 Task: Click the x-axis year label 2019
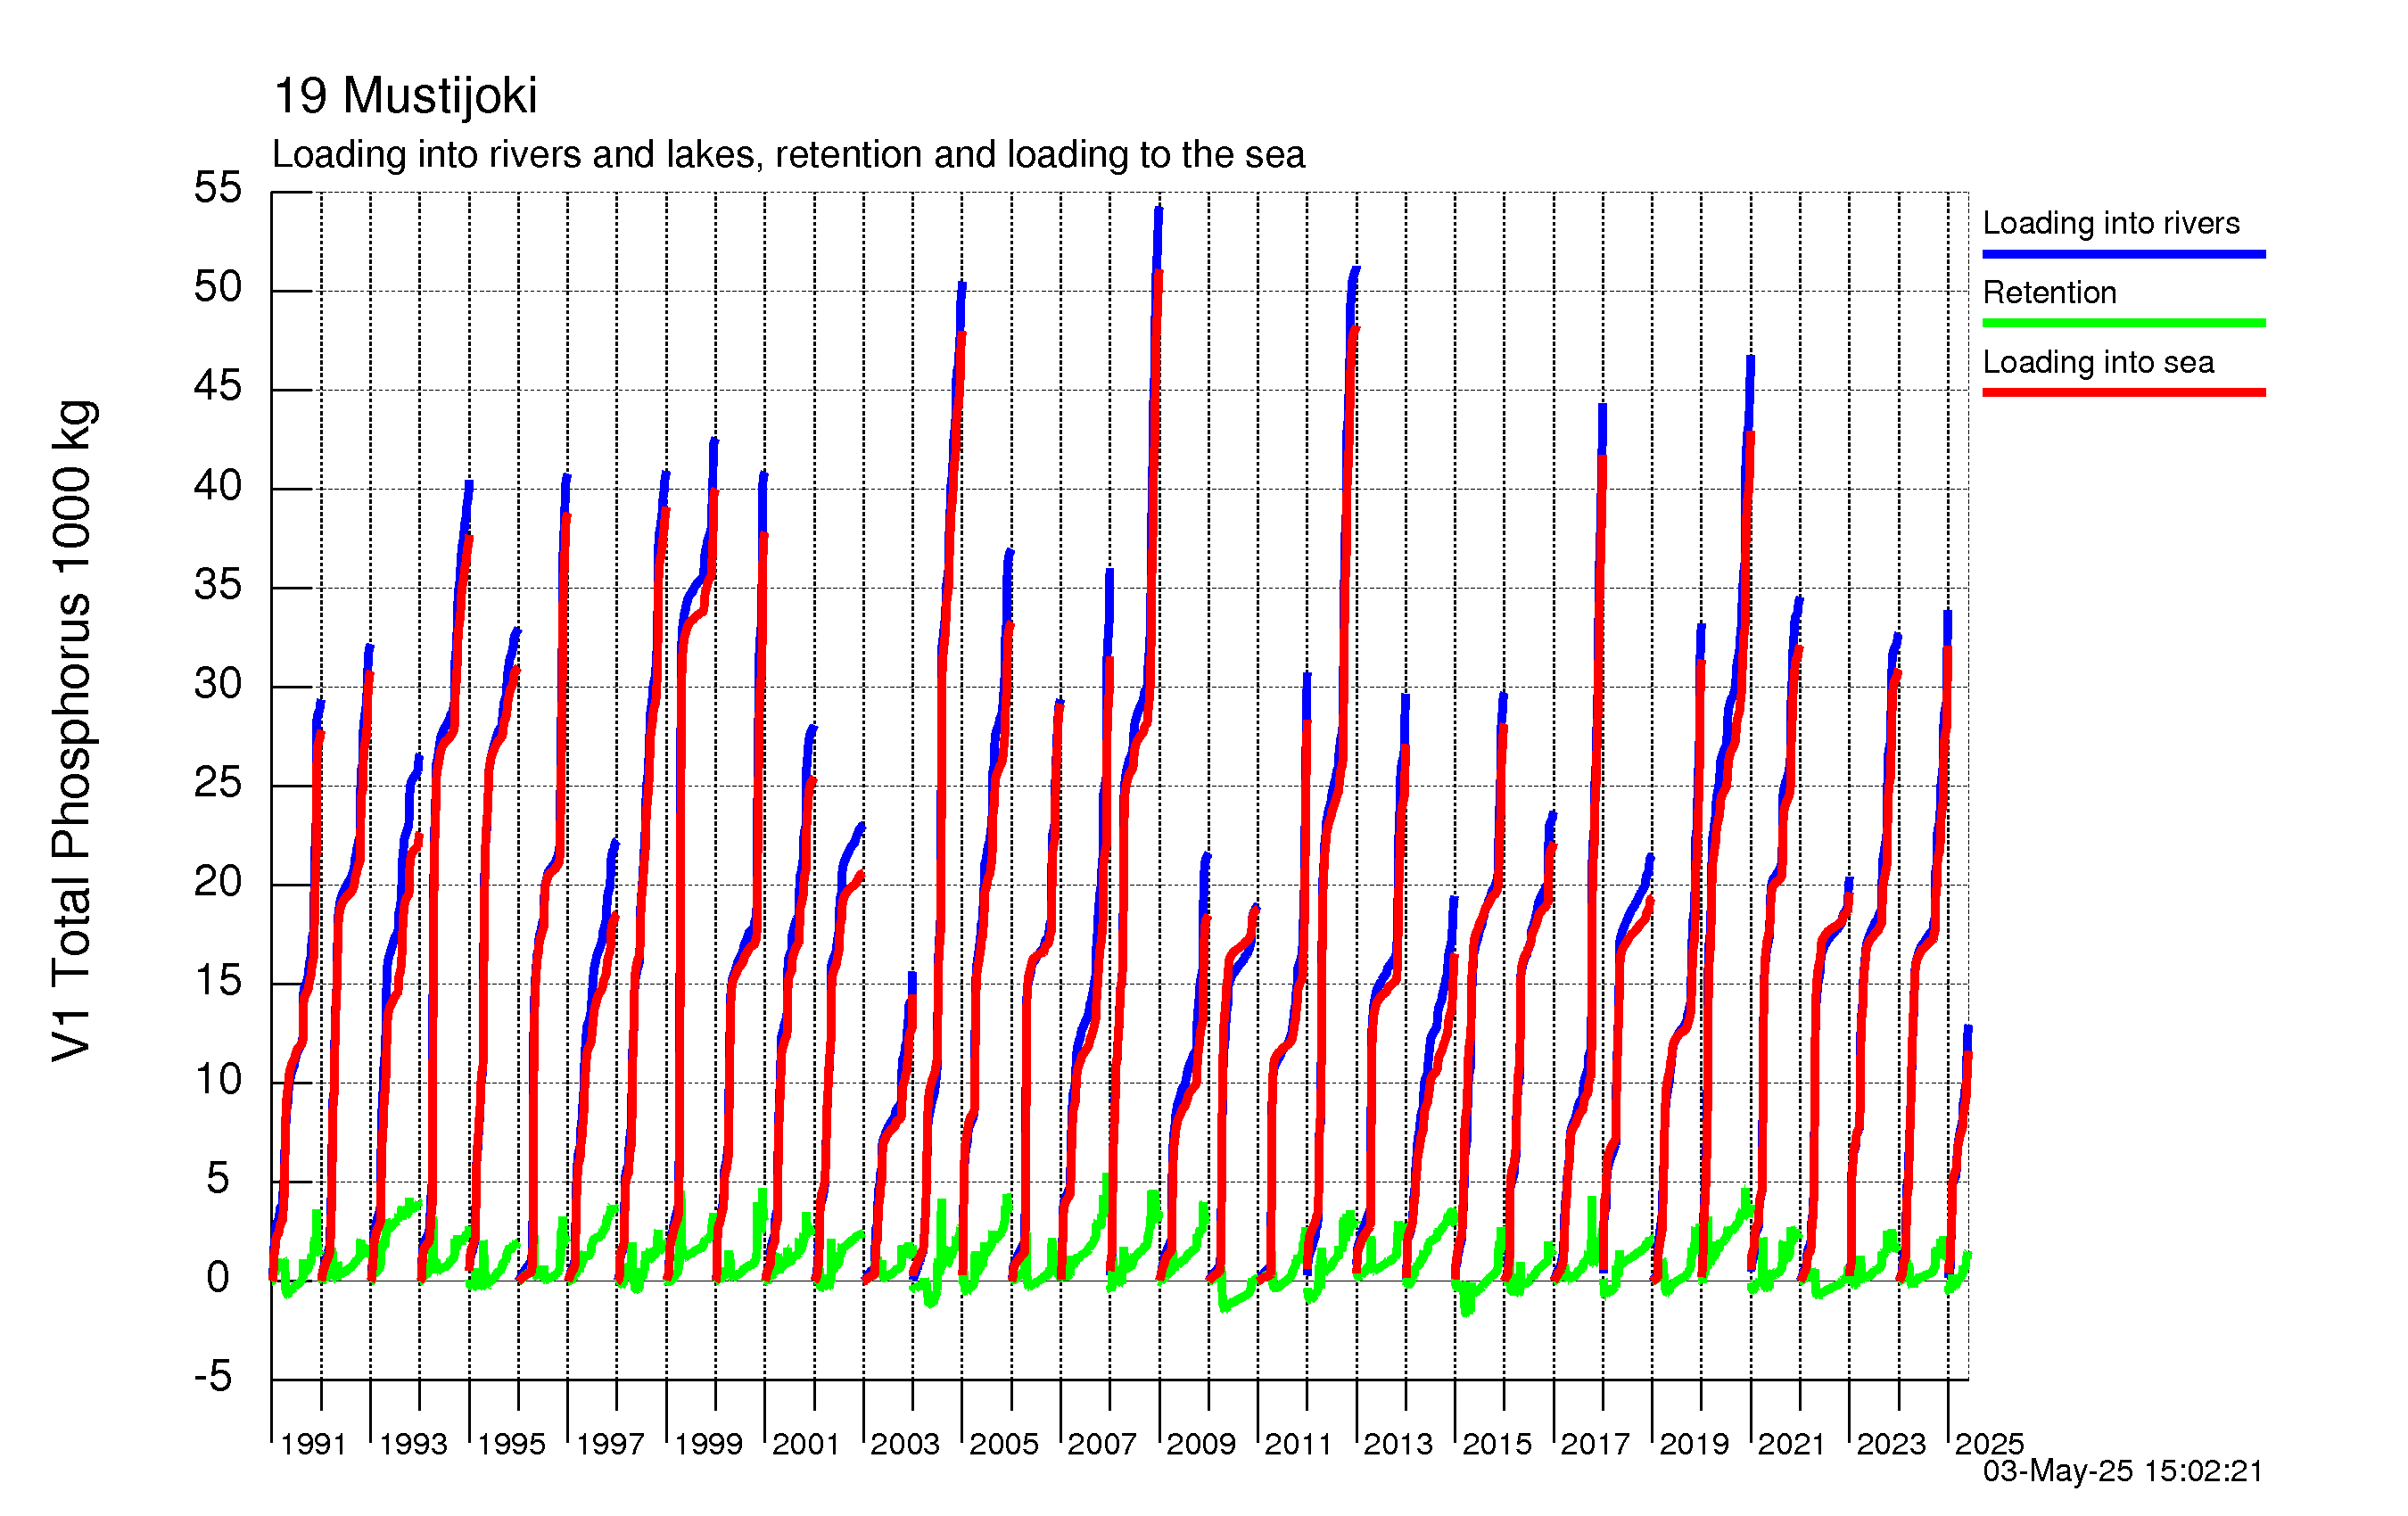1694,1445
